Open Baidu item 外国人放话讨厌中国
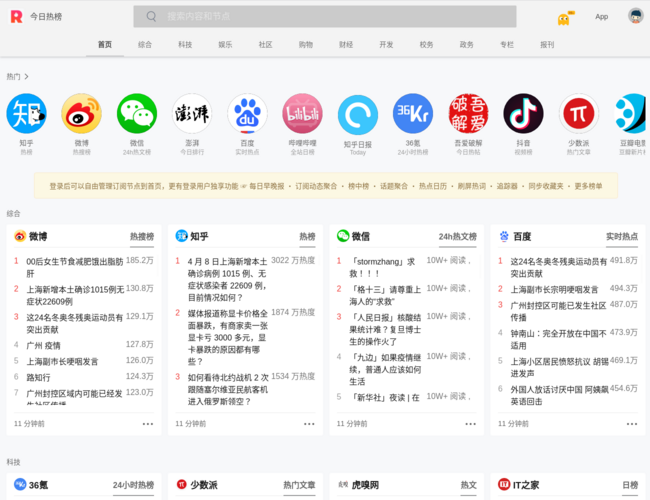 coord(559,395)
